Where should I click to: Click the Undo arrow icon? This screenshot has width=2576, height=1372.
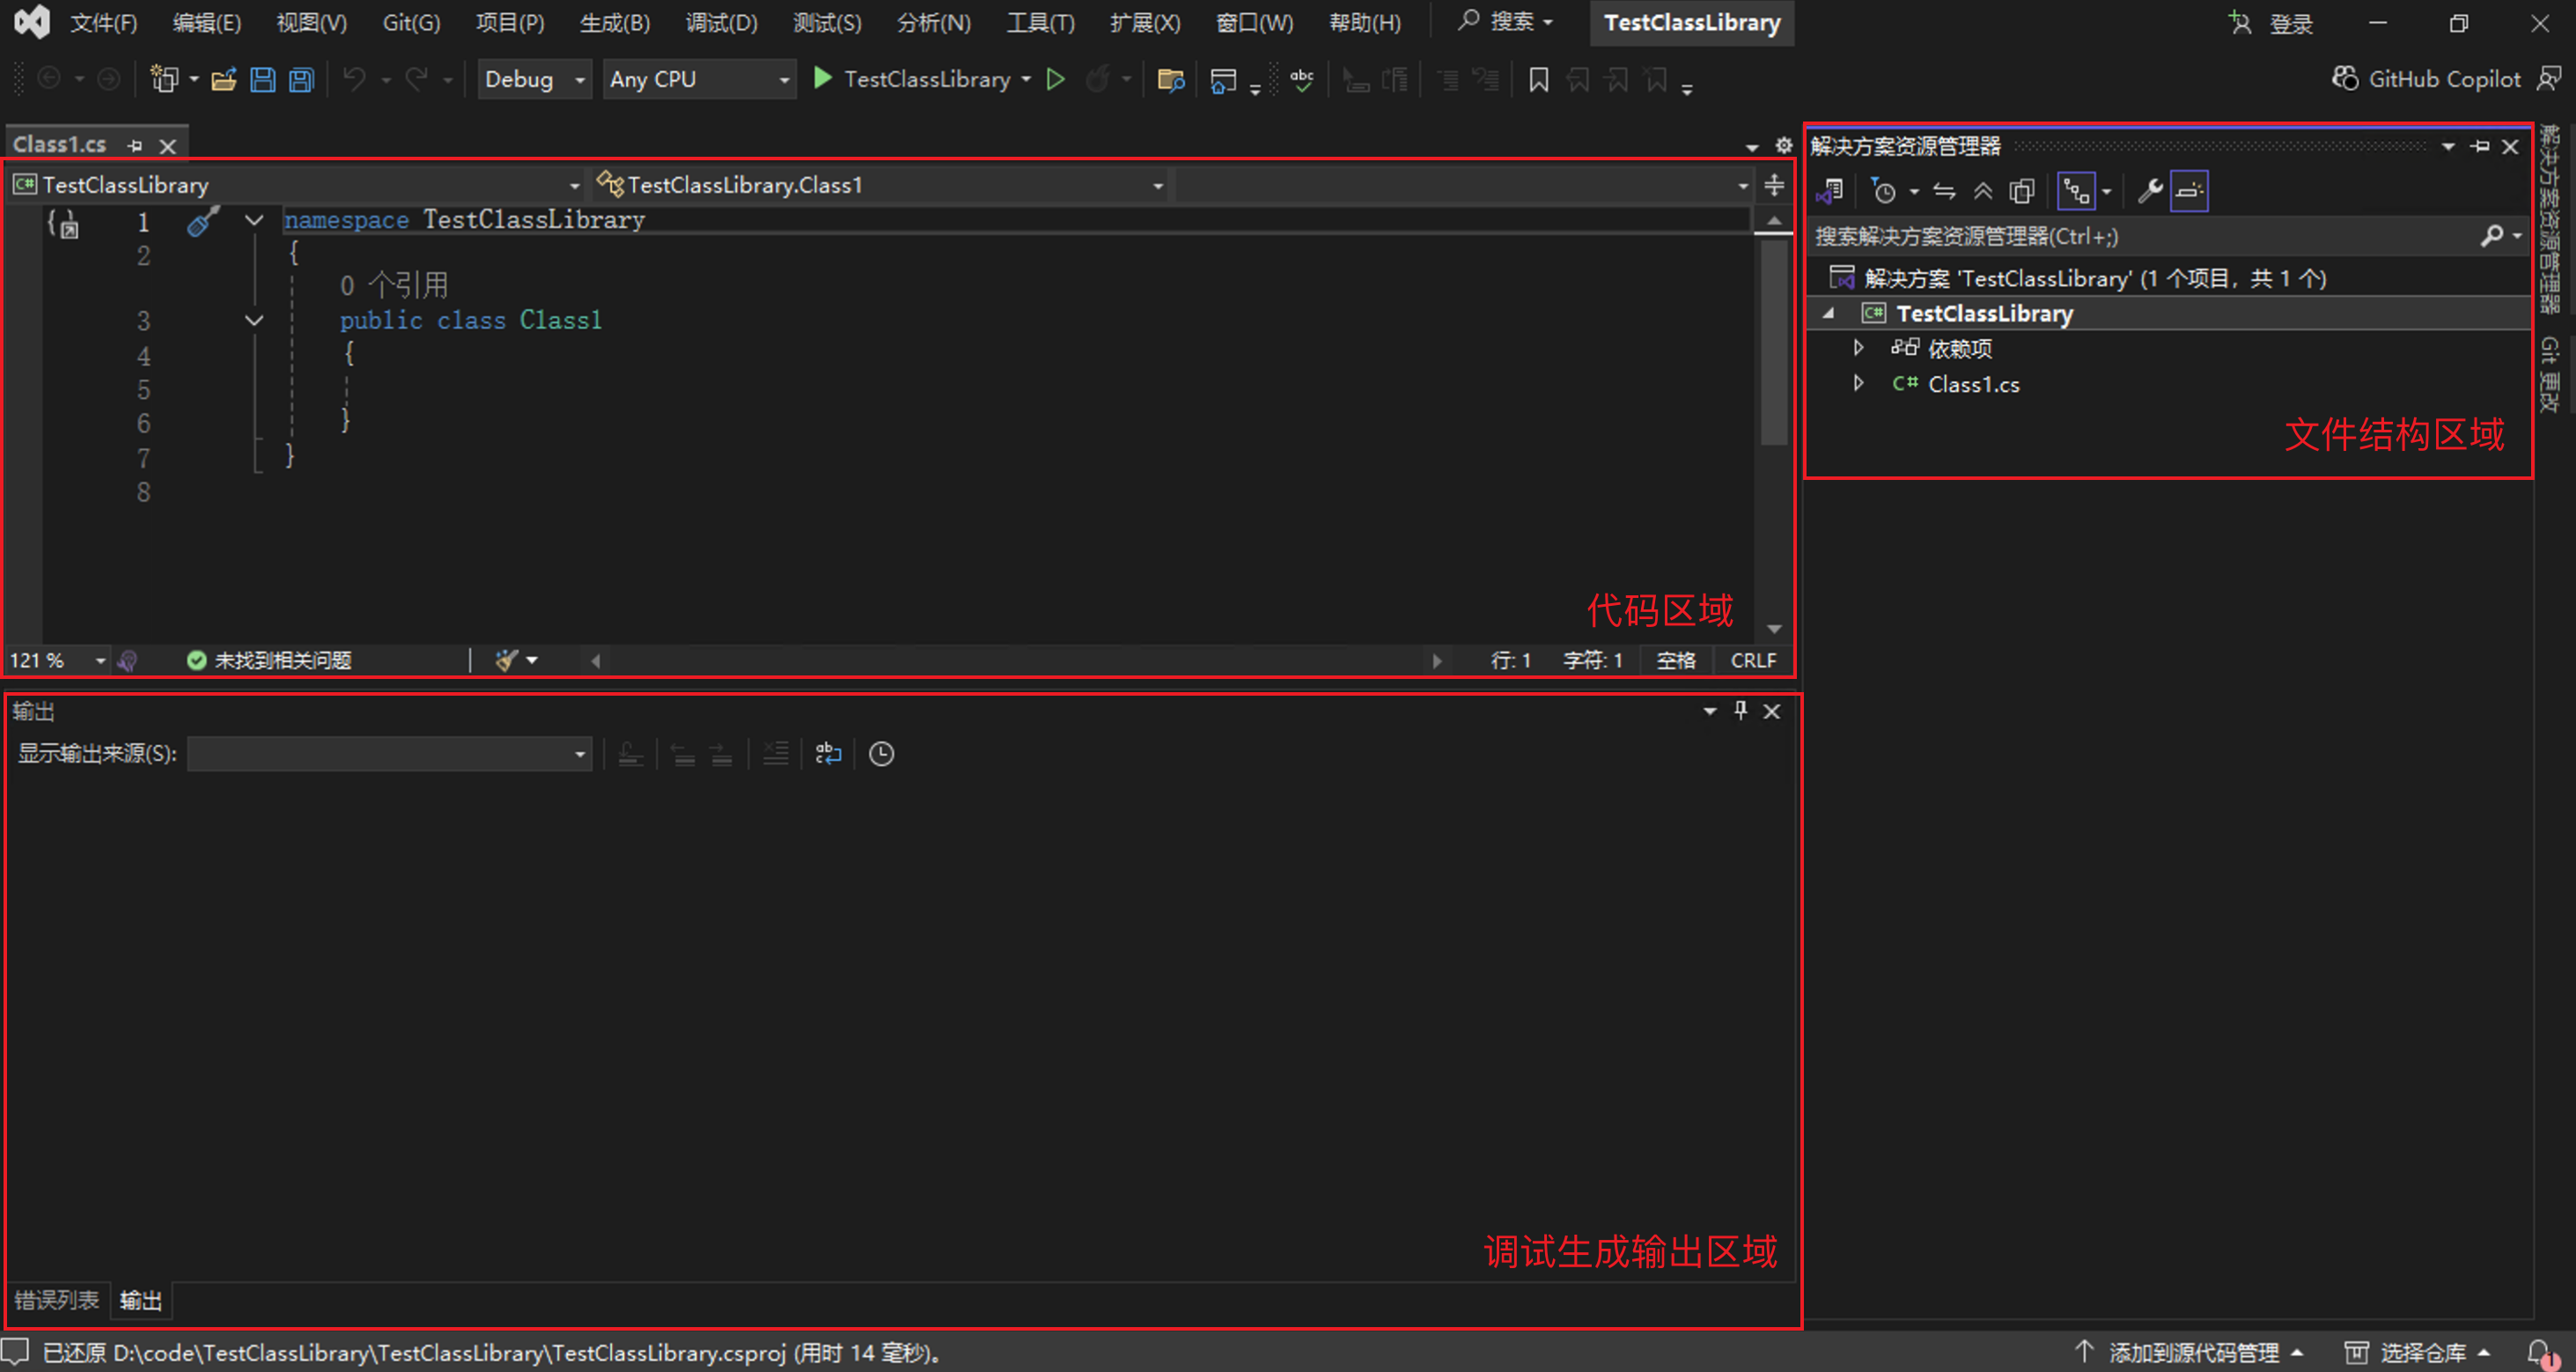click(x=355, y=79)
